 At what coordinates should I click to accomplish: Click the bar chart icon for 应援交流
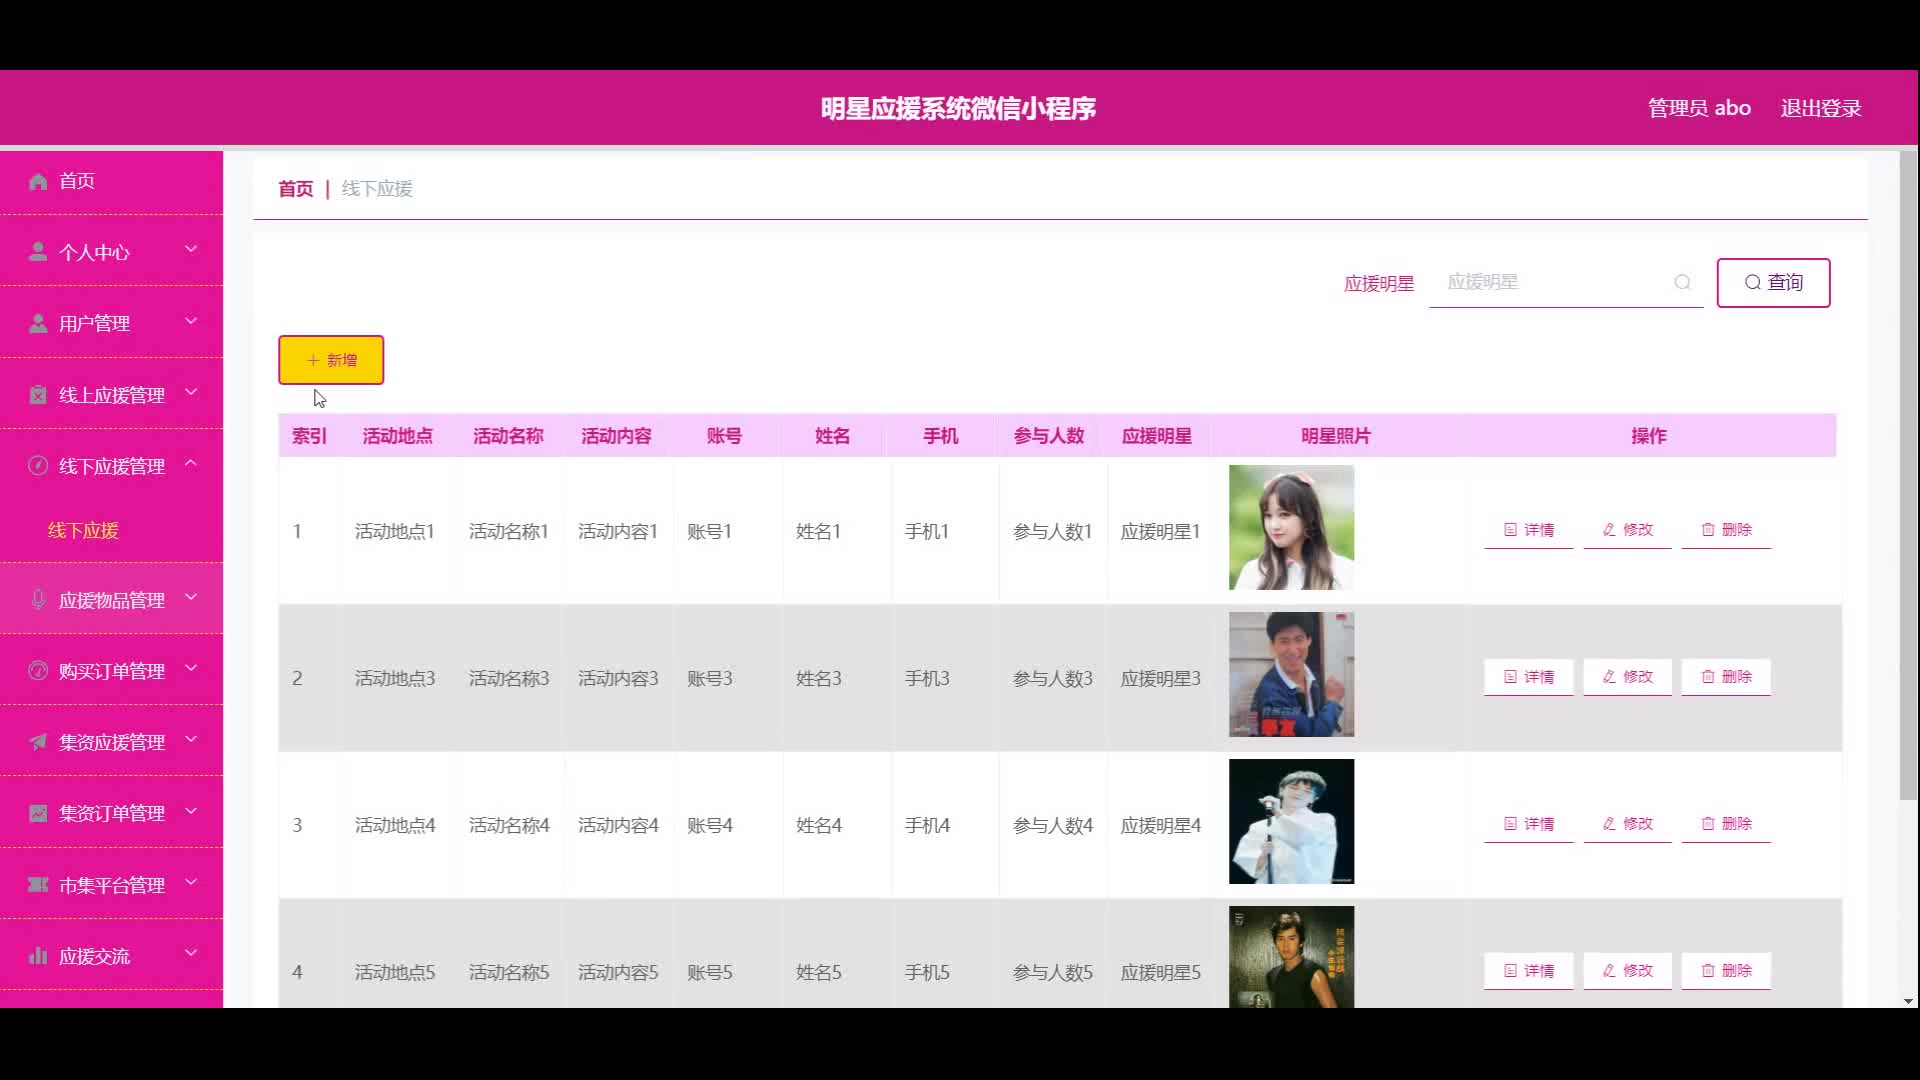tap(38, 956)
